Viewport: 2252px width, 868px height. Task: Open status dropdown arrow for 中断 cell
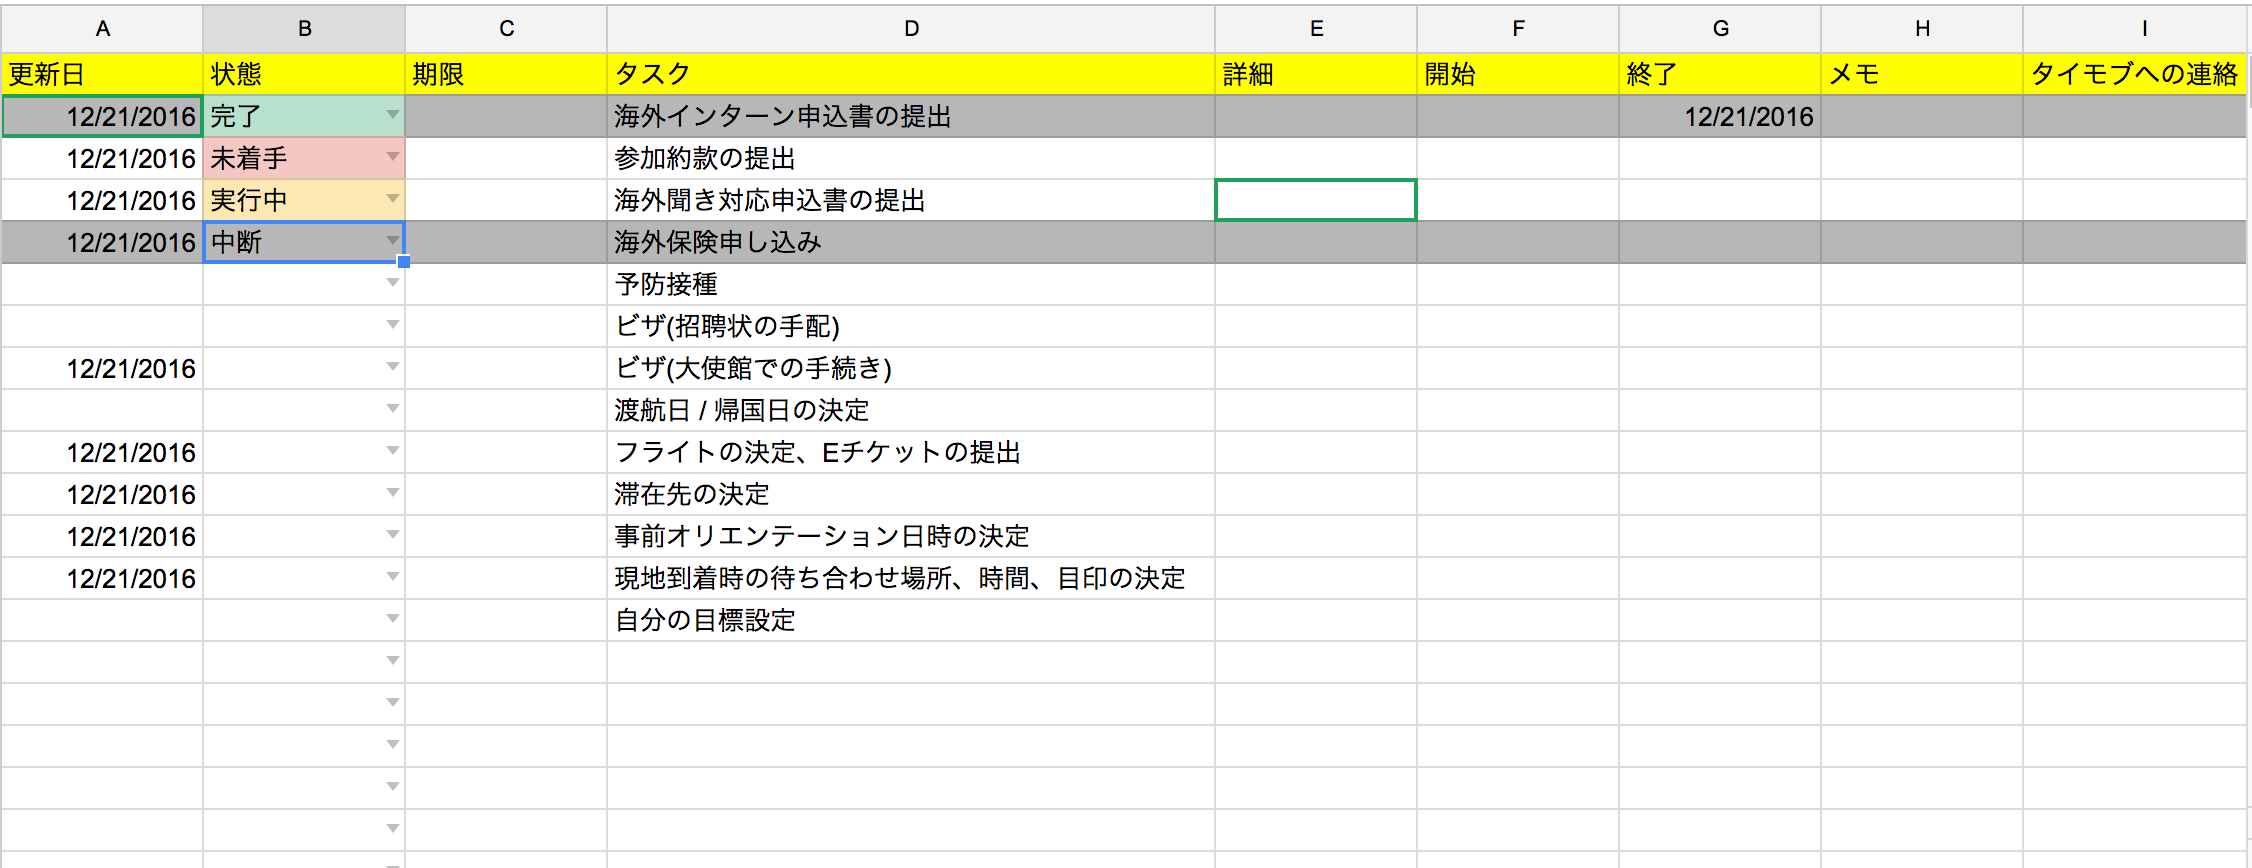tap(393, 241)
